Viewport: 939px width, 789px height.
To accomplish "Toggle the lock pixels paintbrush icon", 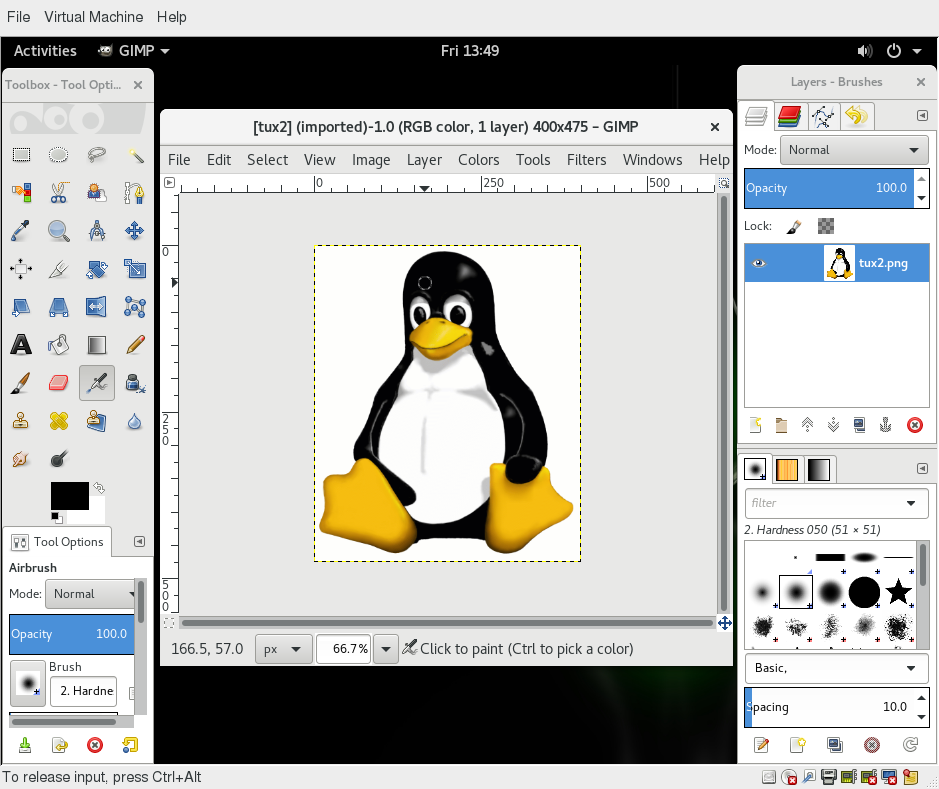I will pyautogui.click(x=794, y=226).
